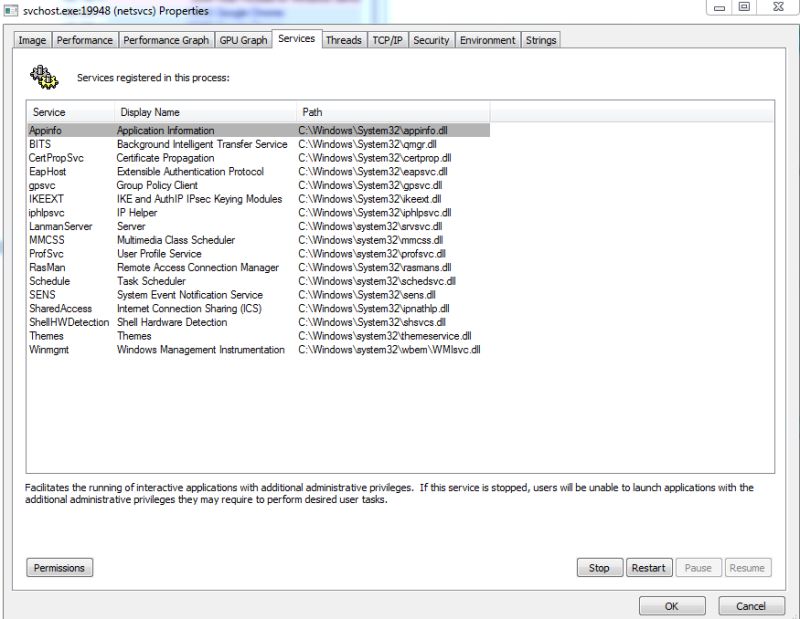
Task: Confirm with the OK button
Action: pos(672,606)
